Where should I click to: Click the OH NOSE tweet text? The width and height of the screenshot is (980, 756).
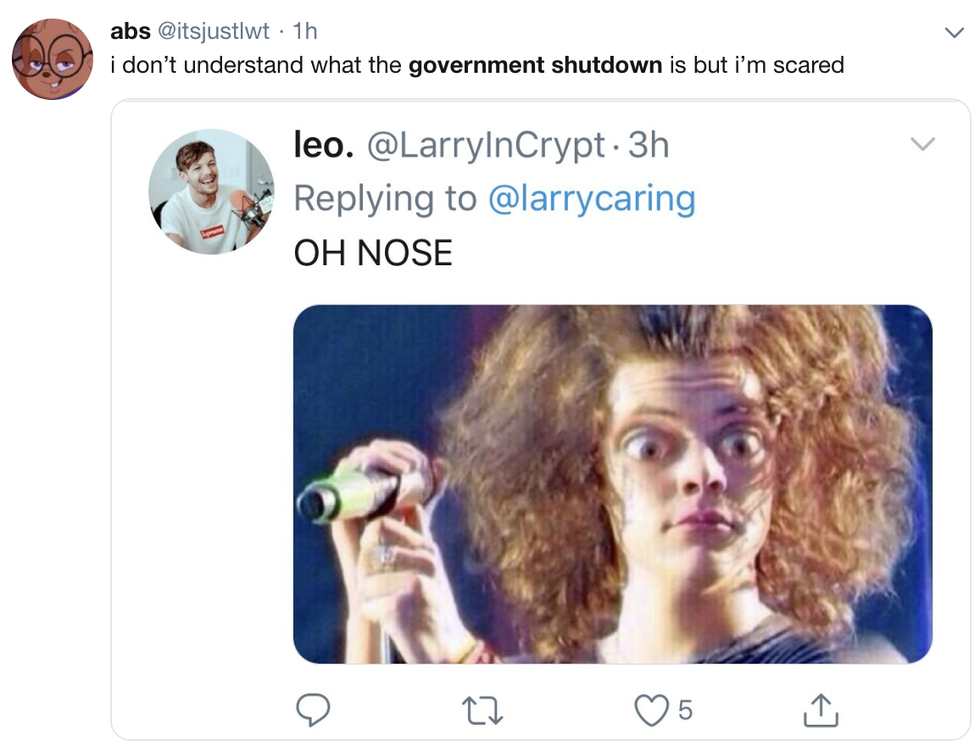click(x=372, y=252)
